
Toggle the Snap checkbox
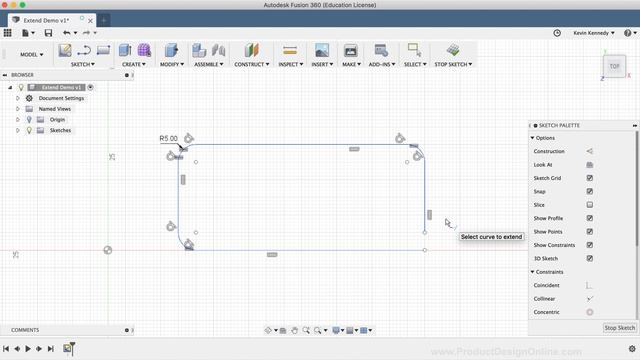(589, 191)
